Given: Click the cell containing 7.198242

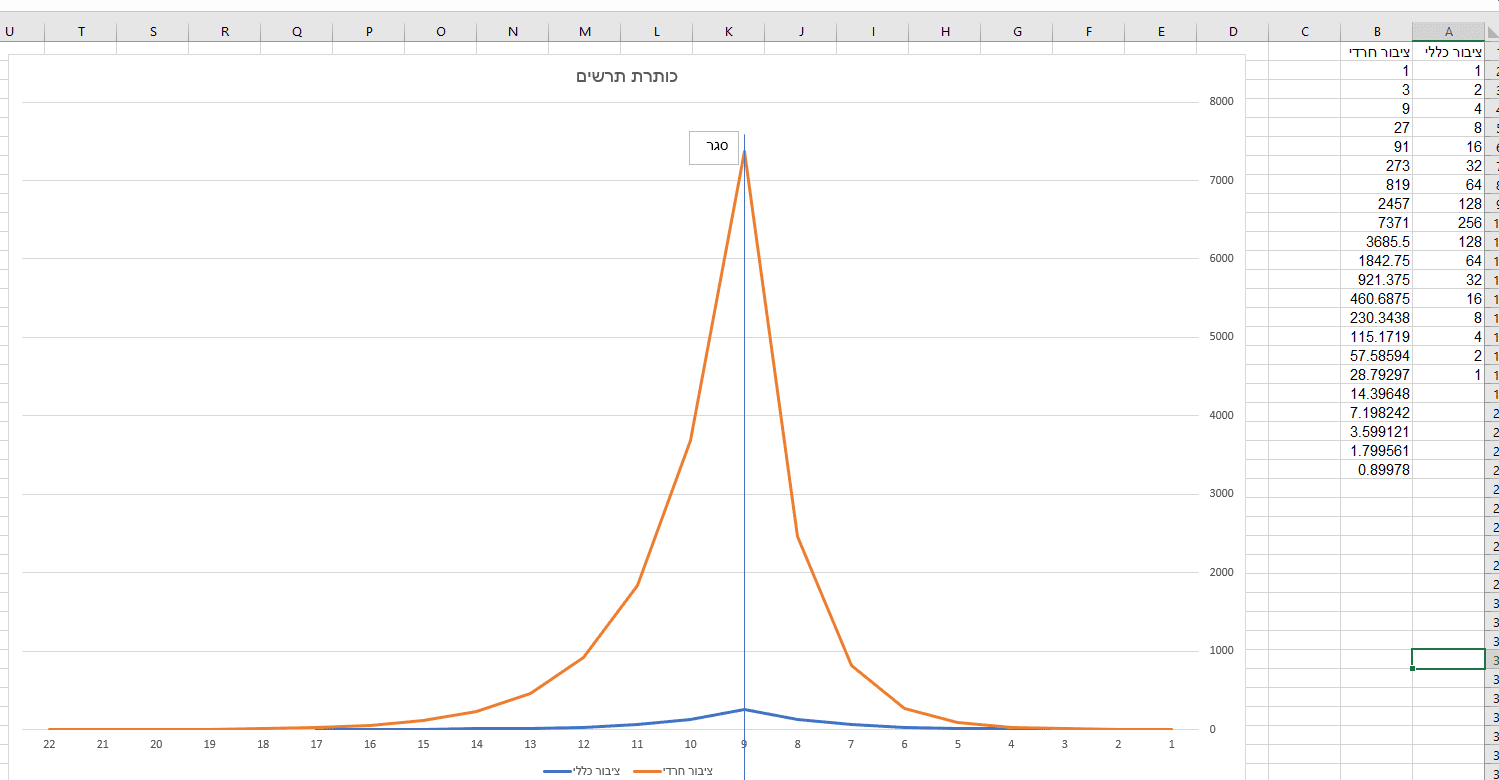Looking at the screenshot, I should (1377, 413).
